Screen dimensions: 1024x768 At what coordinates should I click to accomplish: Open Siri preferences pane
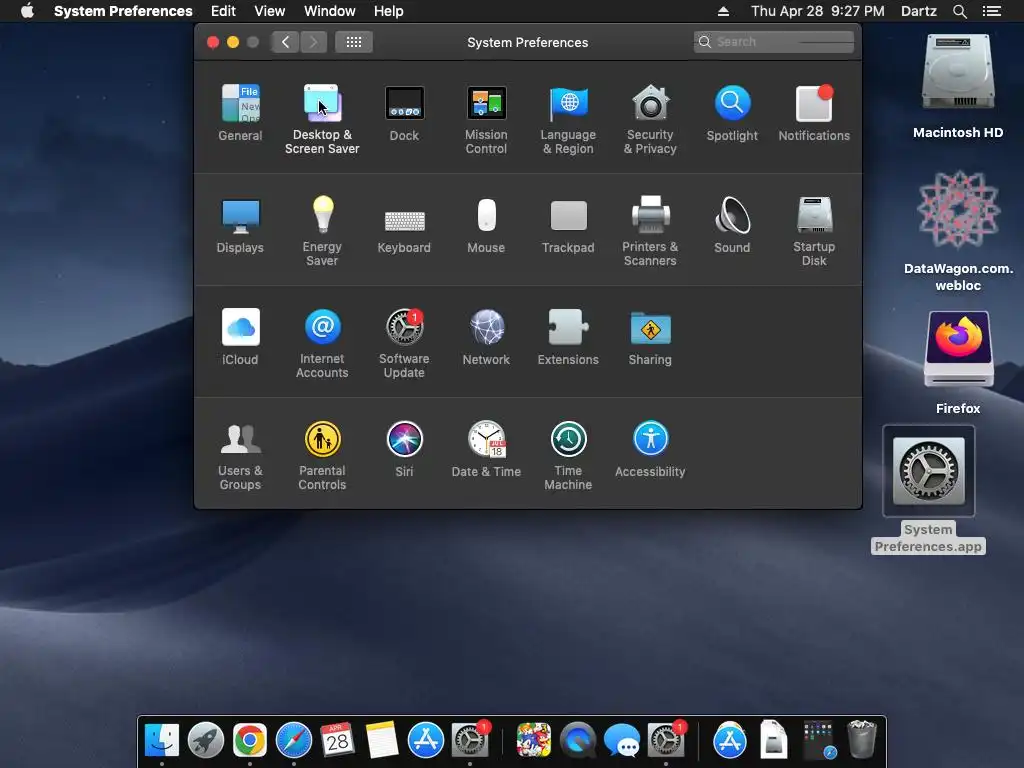point(404,449)
